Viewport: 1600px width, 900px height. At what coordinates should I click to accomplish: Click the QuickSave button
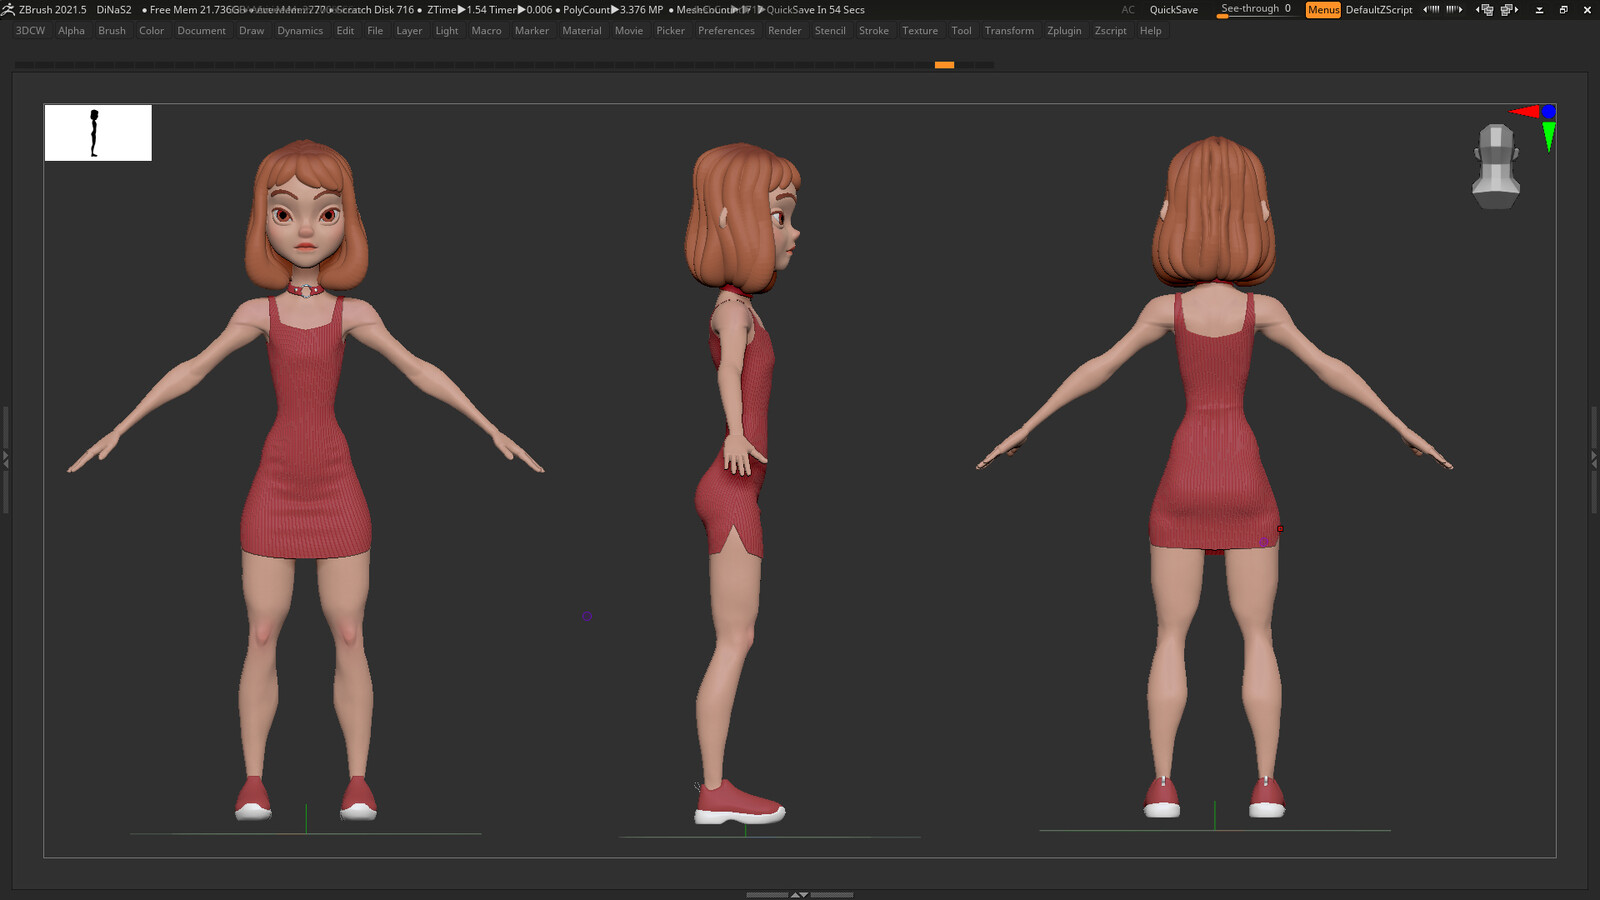1173,10
